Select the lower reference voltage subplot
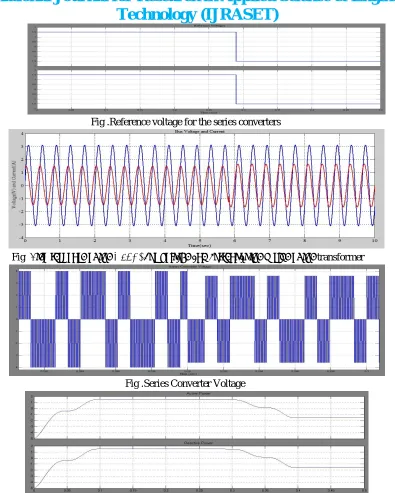 [x=209, y=89]
